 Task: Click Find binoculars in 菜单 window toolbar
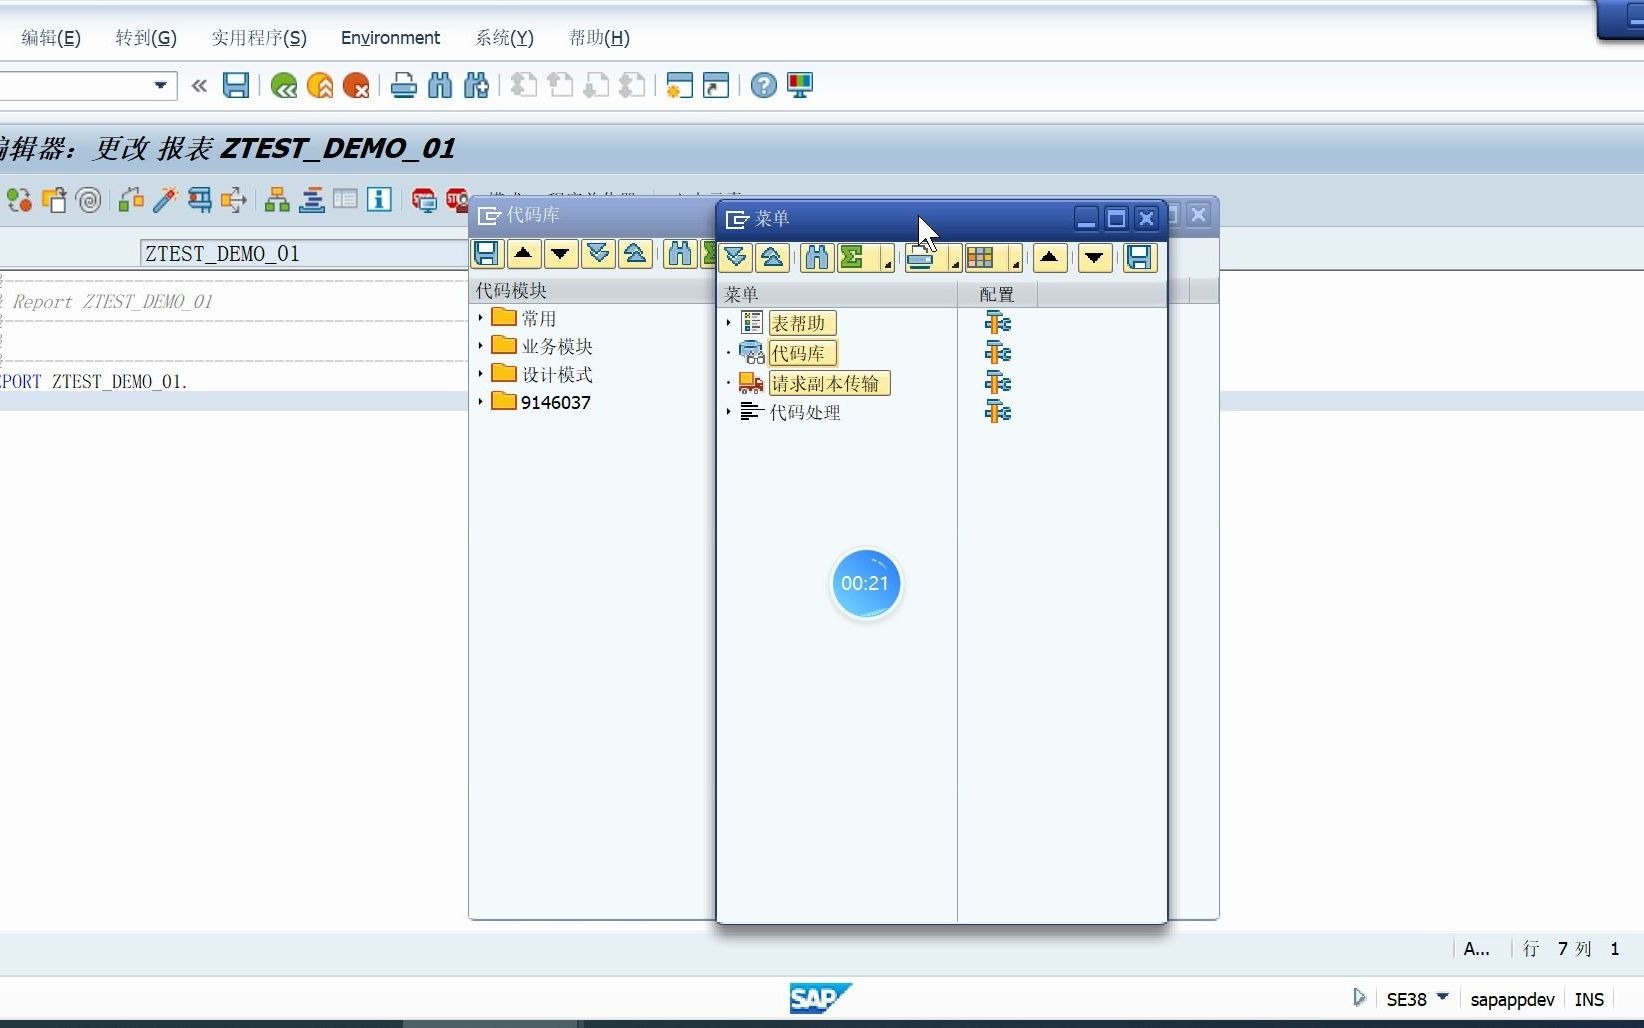tap(817, 258)
